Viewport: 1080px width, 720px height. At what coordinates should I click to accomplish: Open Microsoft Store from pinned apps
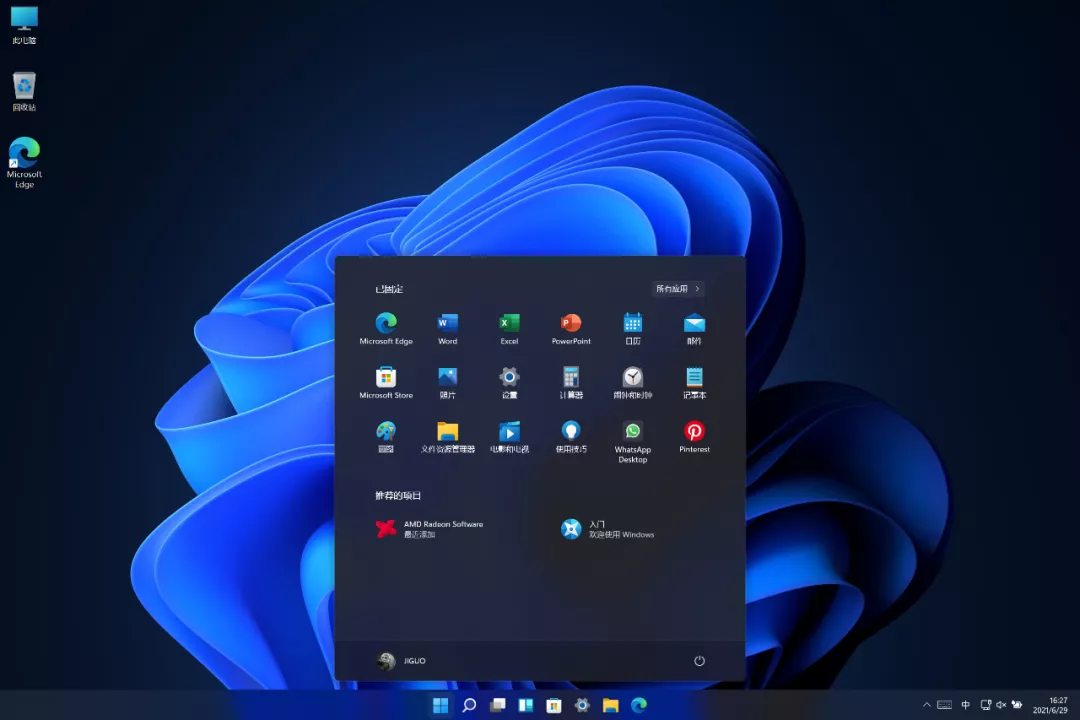click(386, 383)
